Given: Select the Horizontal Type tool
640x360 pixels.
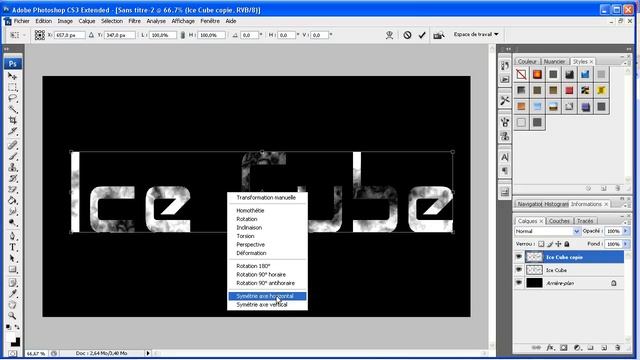Looking at the screenshot, I should [13, 247].
